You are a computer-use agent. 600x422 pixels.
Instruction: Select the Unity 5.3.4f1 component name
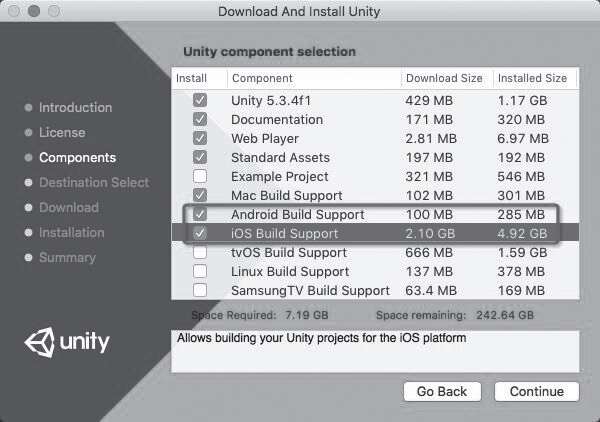(x=271, y=101)
